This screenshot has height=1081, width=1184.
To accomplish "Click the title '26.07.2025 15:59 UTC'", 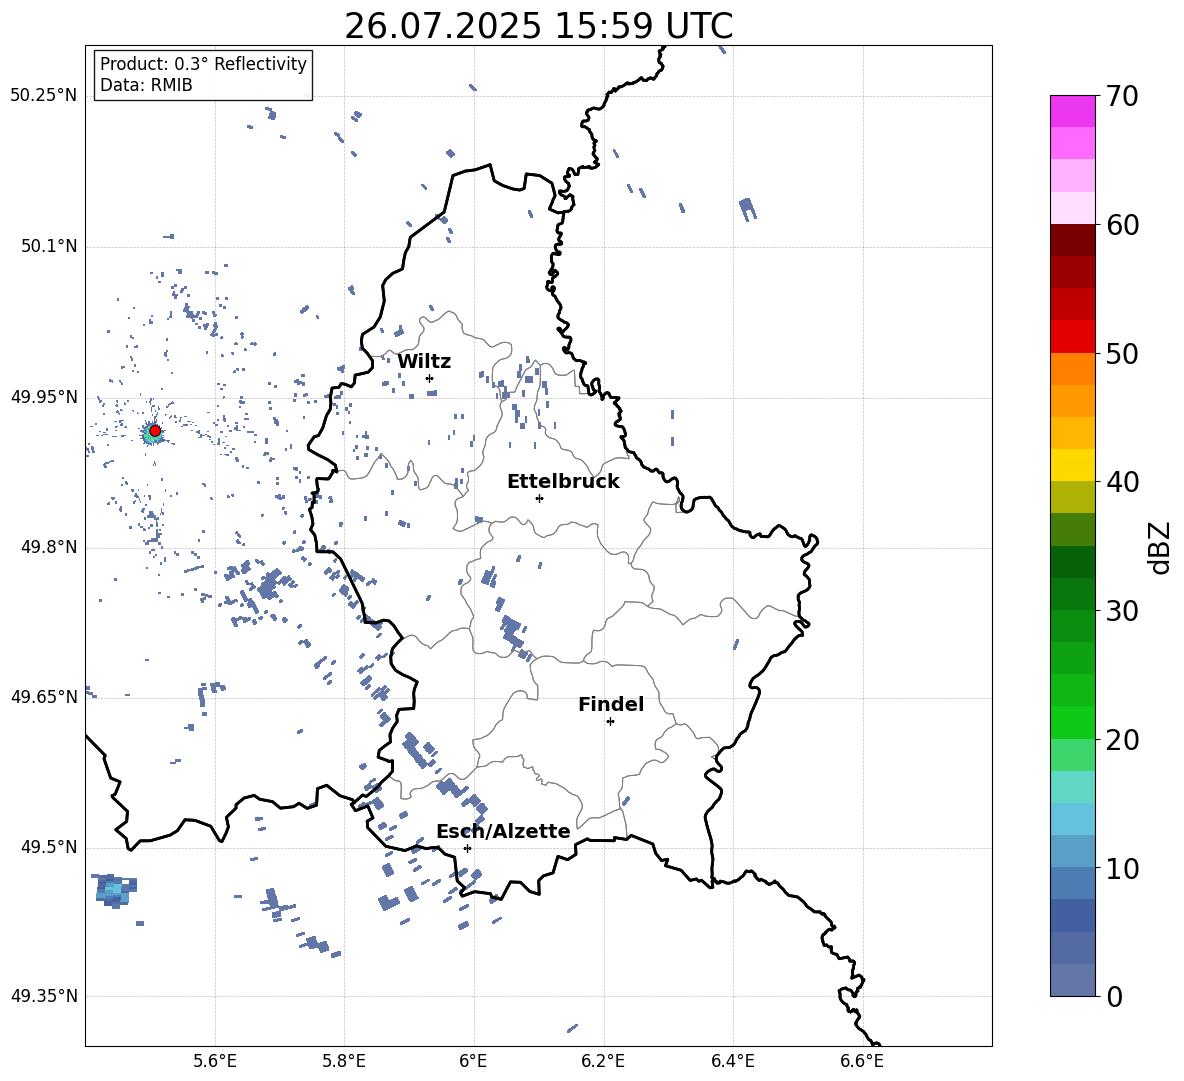I will 538,26.
